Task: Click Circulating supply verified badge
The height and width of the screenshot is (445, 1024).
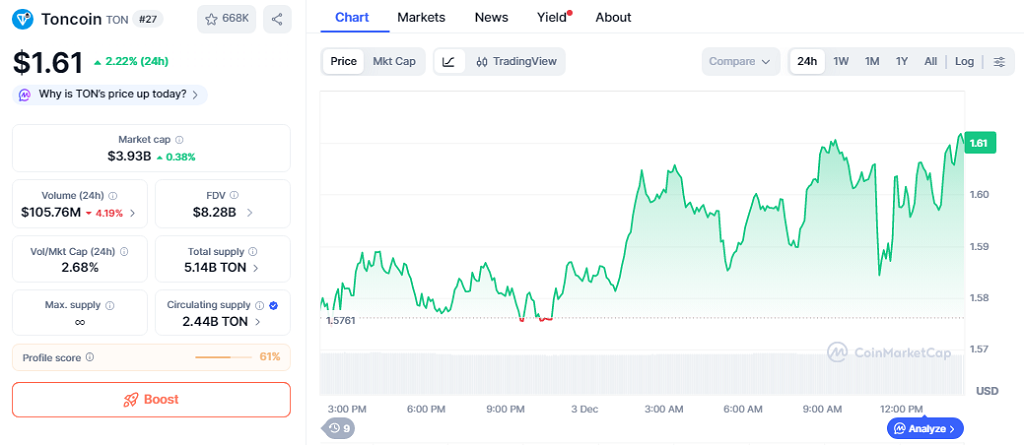Action: [273, 305]
